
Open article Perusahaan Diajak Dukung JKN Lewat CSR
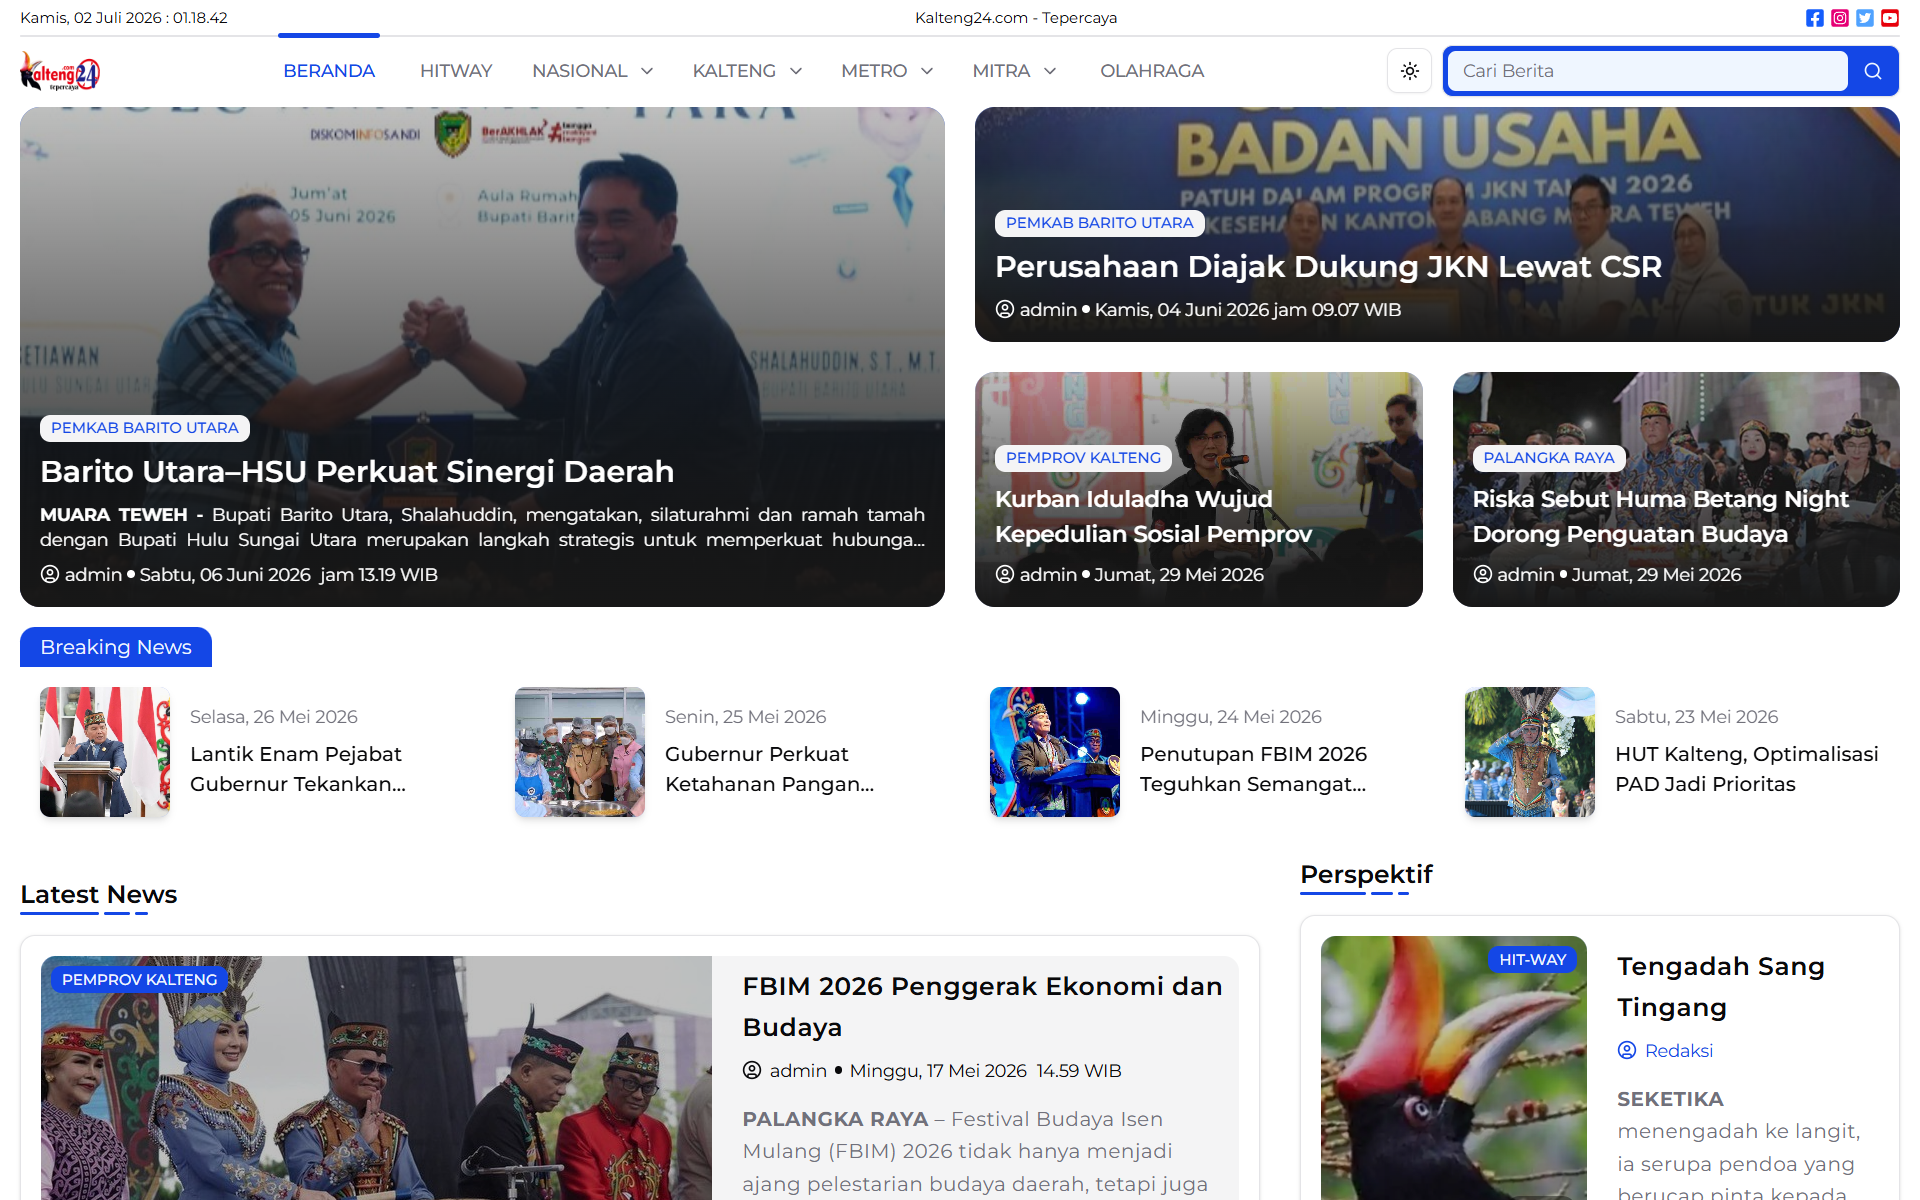1328,267
